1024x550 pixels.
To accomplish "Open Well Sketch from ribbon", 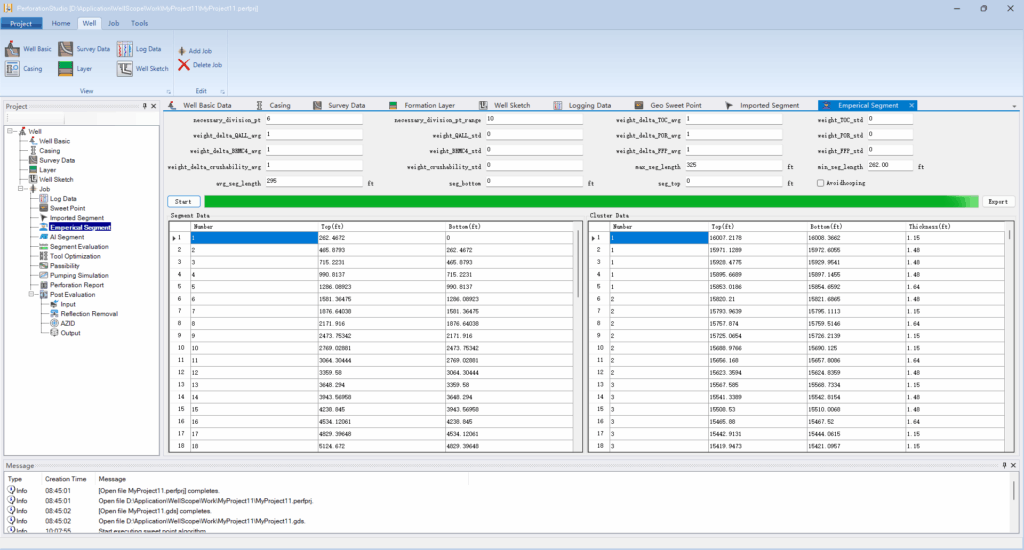I will [143, 69].
